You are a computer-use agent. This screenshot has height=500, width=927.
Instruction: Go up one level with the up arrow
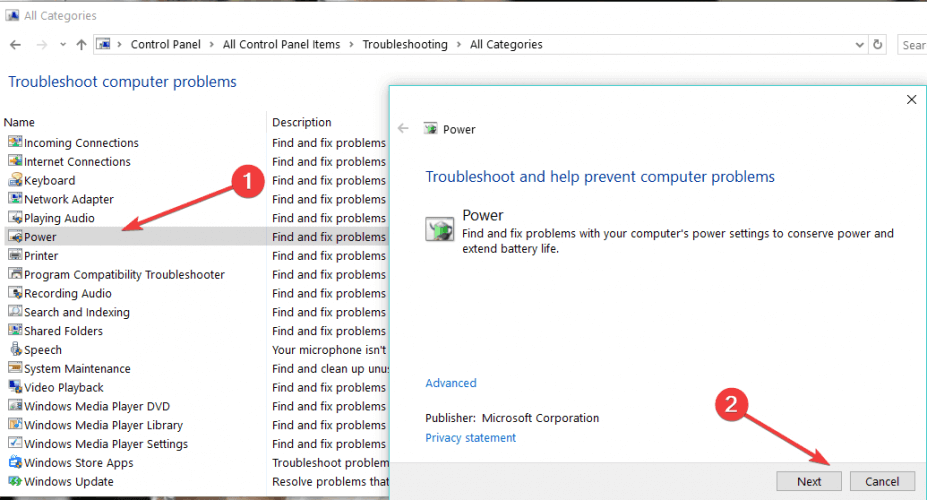(x=82, y=45)
